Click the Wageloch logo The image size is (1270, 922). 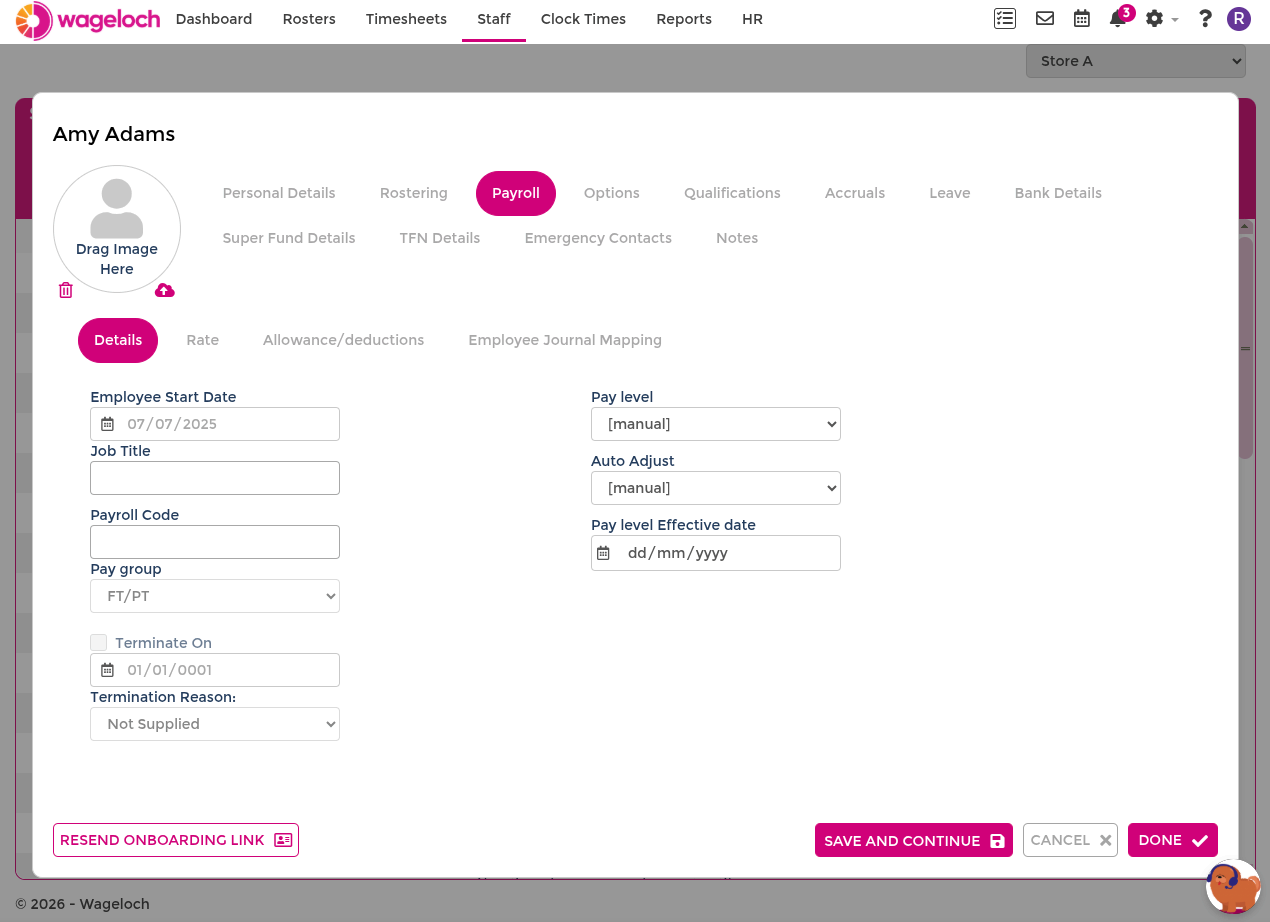coord(88,20)
